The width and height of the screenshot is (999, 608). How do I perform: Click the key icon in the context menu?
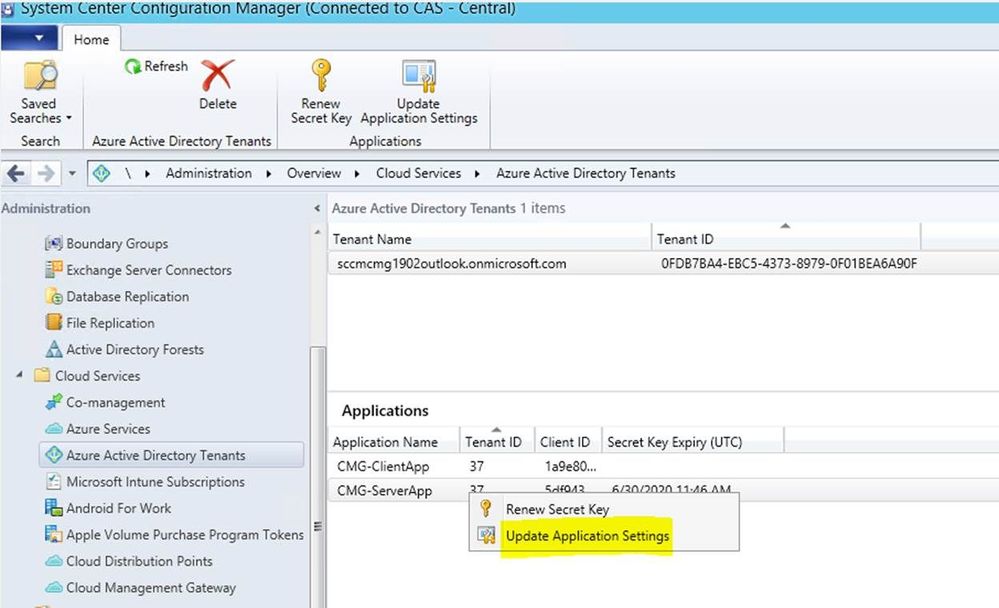click(x=485, y=509)
